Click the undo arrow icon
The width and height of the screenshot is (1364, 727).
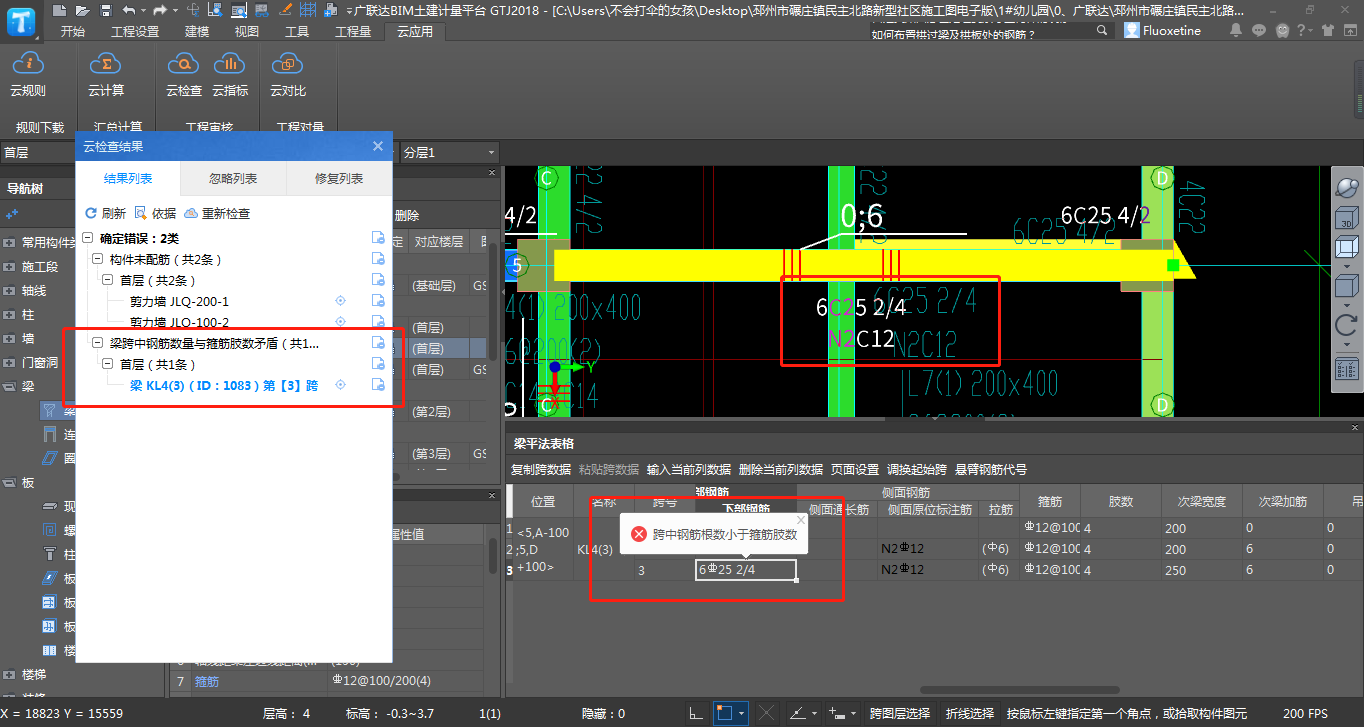129,10
